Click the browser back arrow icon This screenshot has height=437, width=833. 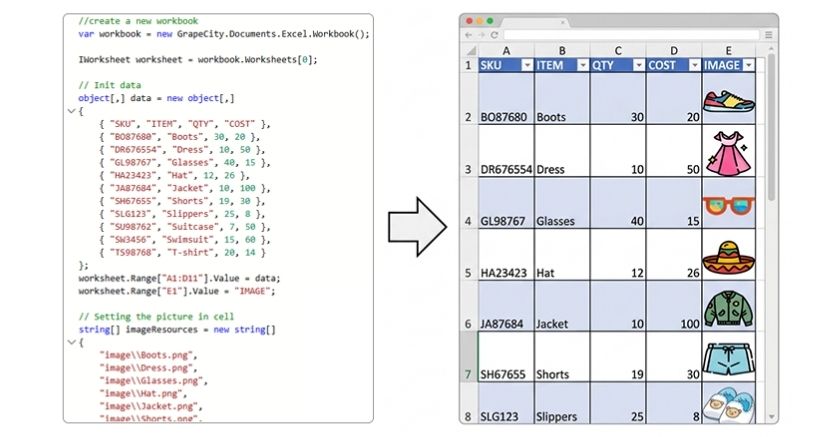coord(469,35)
